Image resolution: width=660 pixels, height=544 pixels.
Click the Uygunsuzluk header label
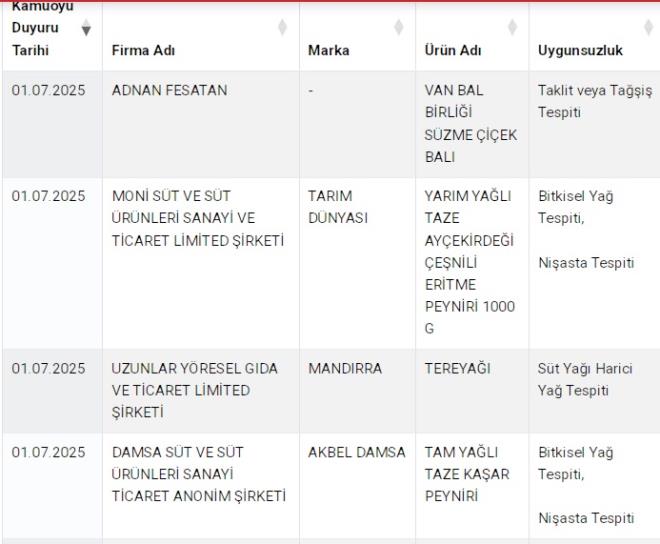click(x=581, y=50)
